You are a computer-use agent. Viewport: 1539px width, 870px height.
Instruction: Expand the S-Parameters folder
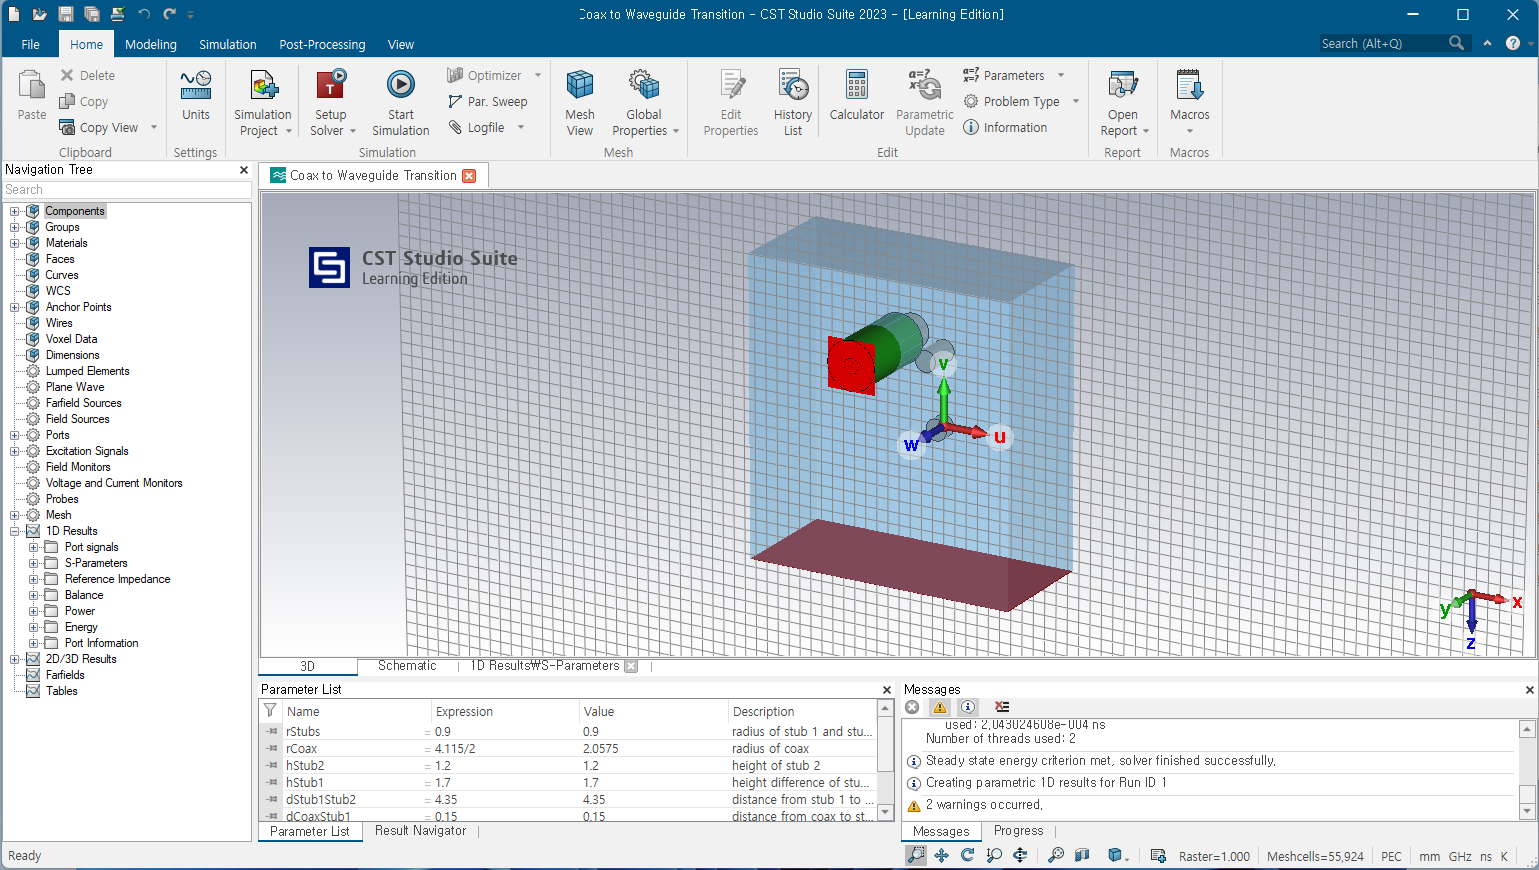coord(33,563)
